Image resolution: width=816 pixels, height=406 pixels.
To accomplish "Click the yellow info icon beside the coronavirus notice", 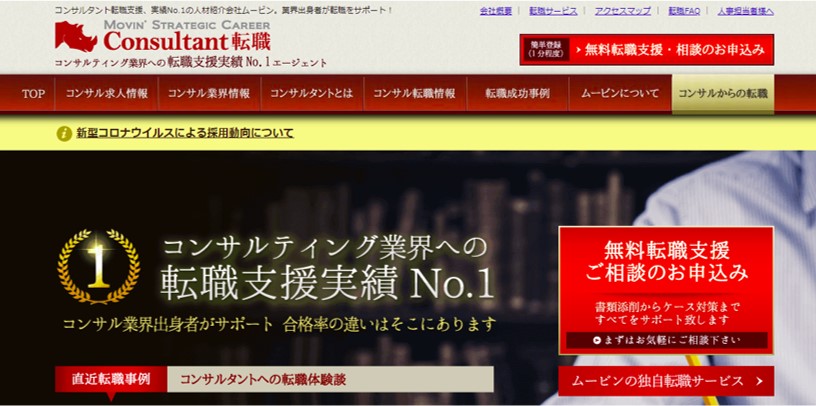I will tap(64, 134).
